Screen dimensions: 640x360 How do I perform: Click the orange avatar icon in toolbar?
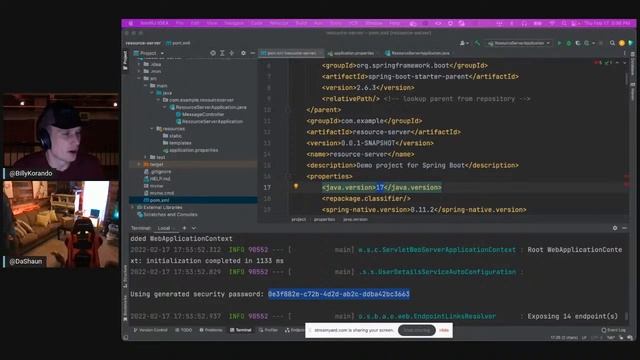click(x=622, y=43)
